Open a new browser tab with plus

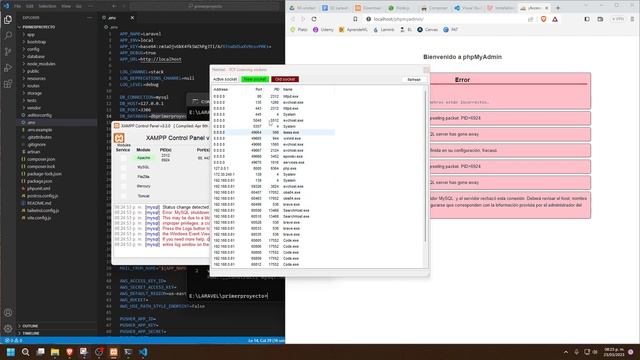pos(558,8)
